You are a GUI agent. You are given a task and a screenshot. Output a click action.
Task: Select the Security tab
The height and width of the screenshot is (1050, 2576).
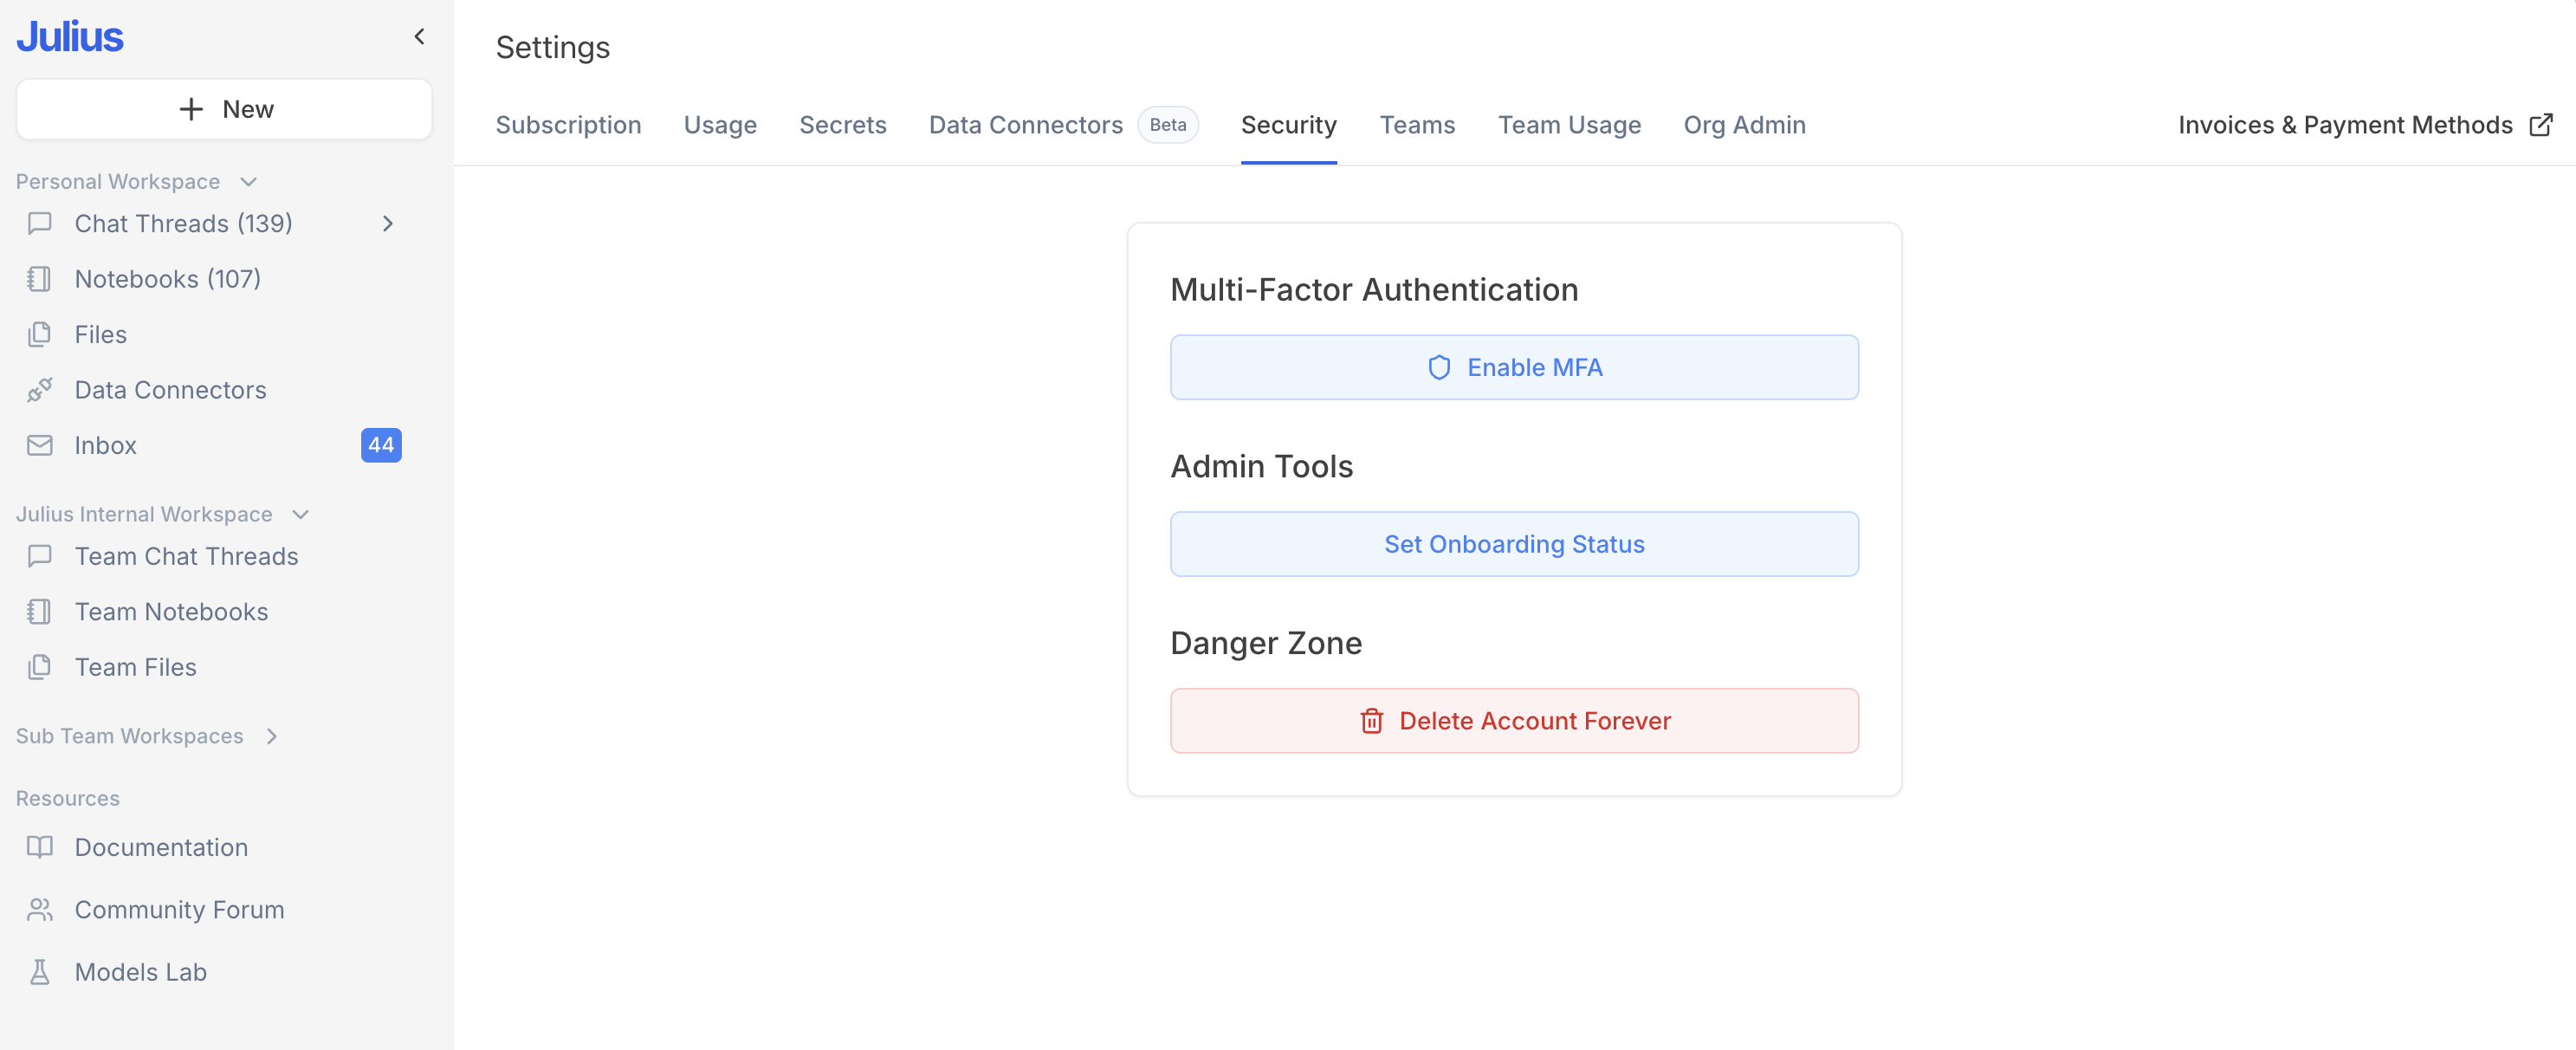[1289, 125]
